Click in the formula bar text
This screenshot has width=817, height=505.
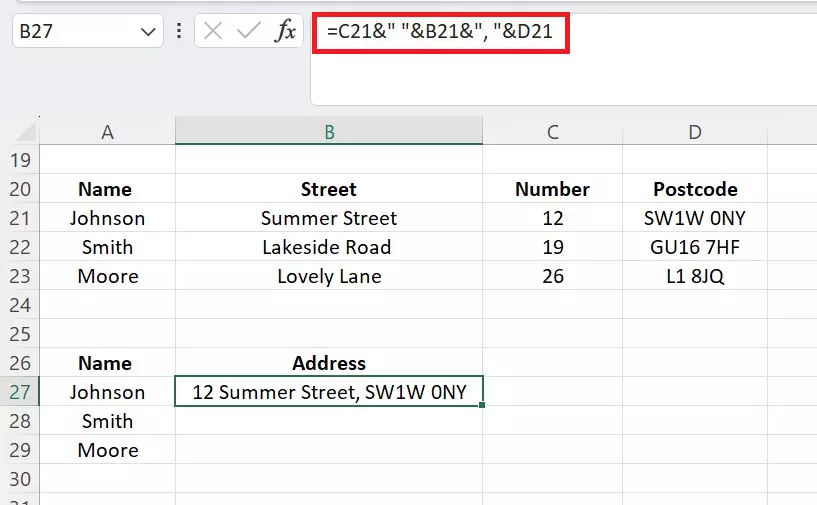(440, 32)
